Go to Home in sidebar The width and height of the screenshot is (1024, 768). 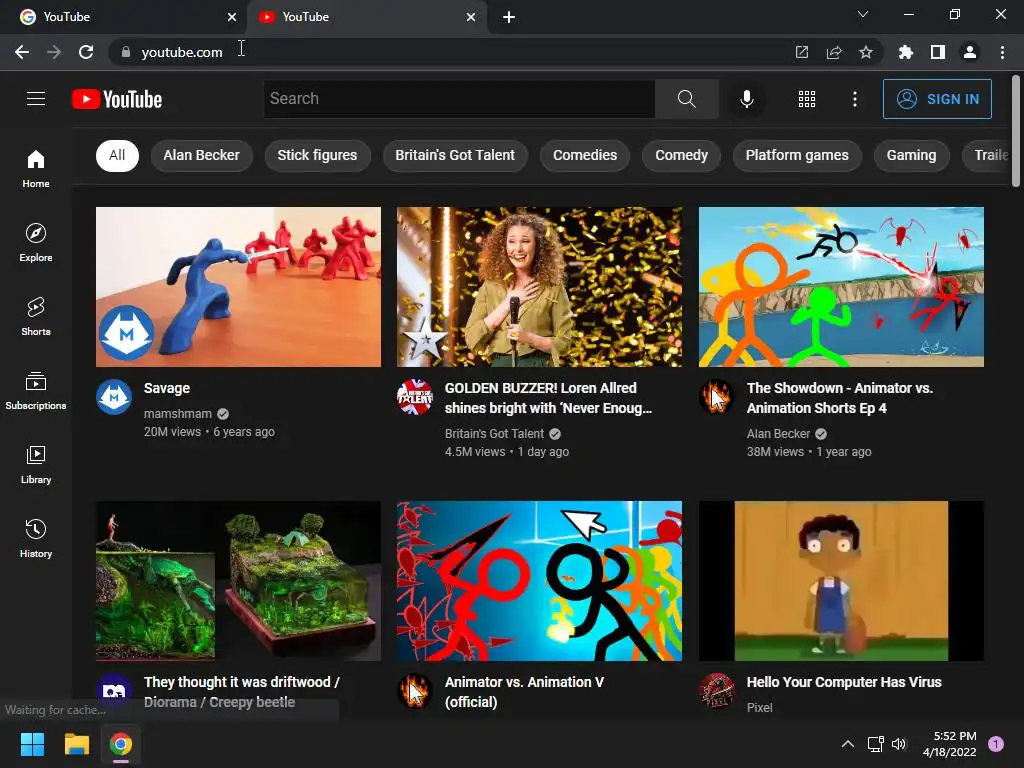coord(36,168)
